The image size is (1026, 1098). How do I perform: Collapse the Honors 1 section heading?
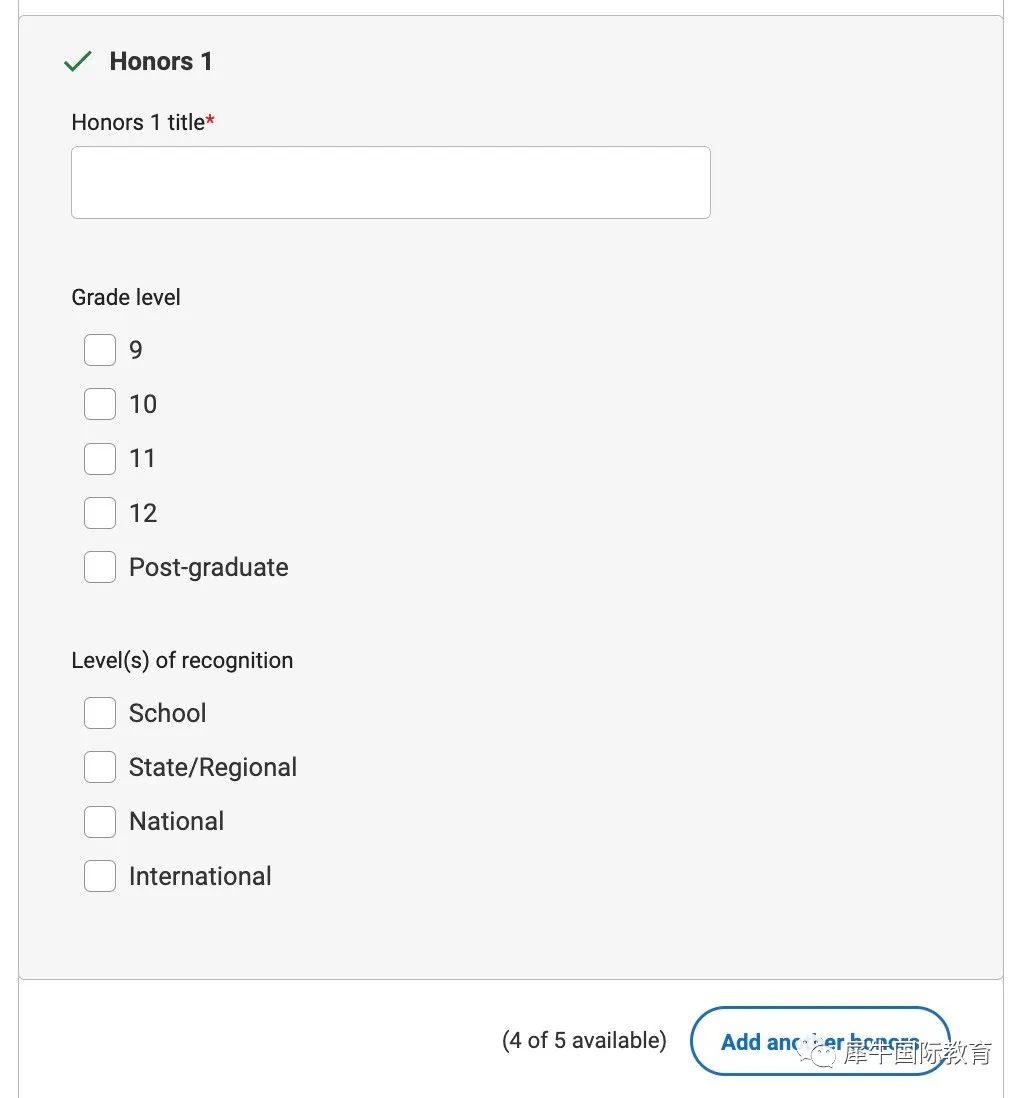161,62
